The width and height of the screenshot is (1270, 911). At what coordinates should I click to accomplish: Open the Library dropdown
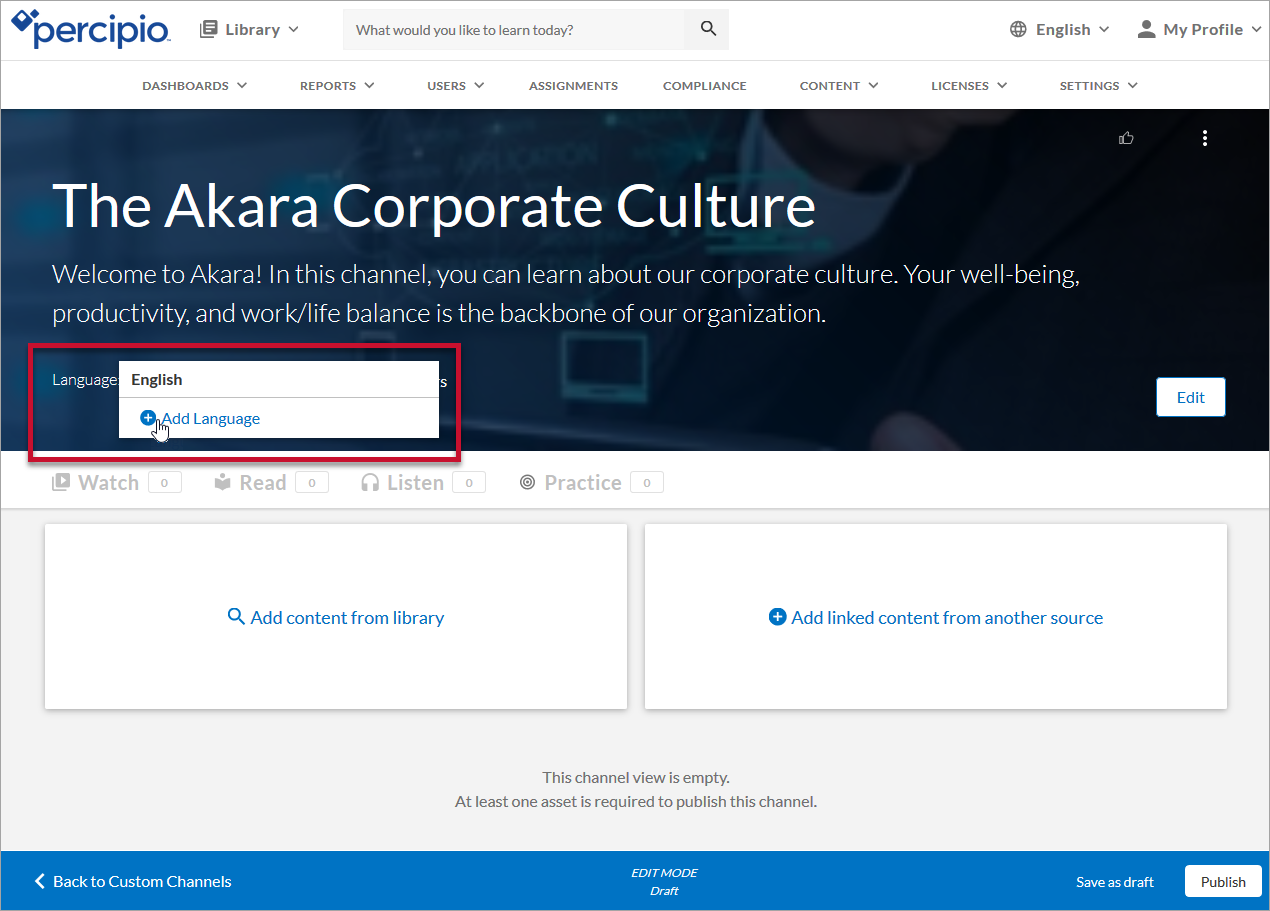(250, 29)
